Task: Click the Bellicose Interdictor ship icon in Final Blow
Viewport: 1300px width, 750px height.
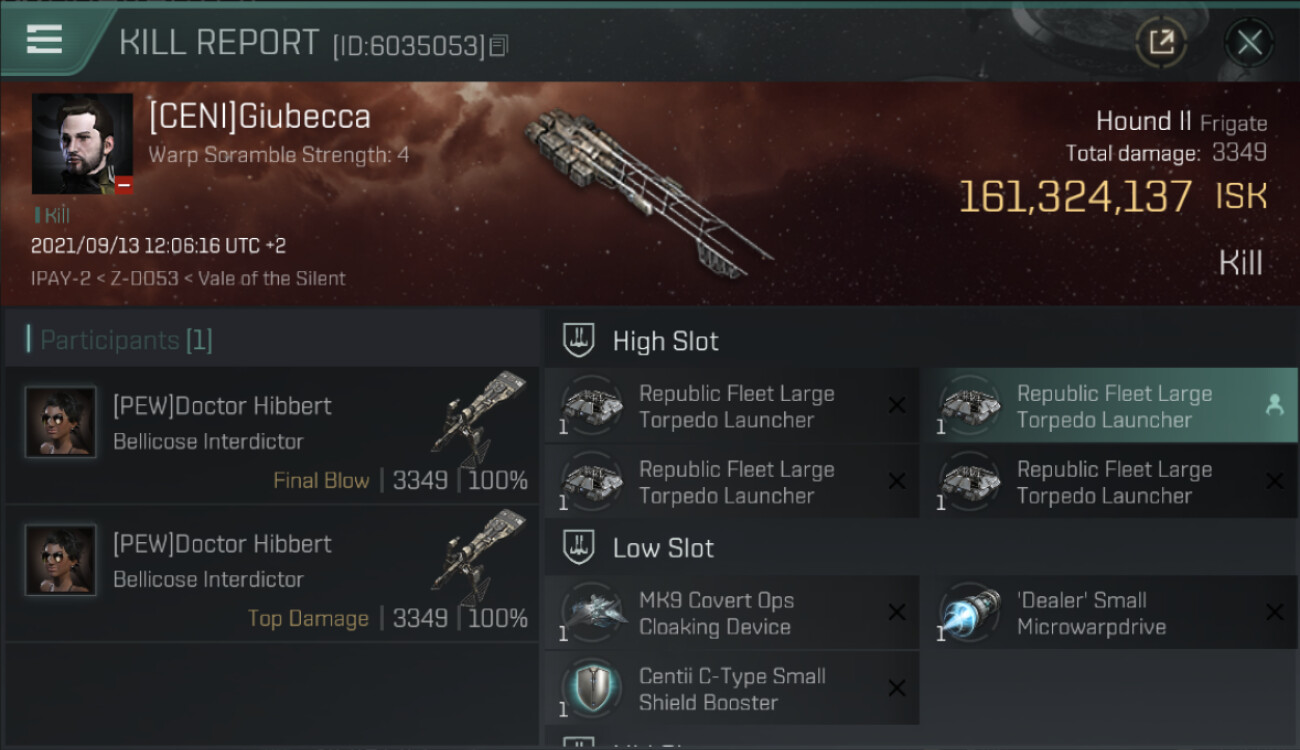Action: coord(480,418)
